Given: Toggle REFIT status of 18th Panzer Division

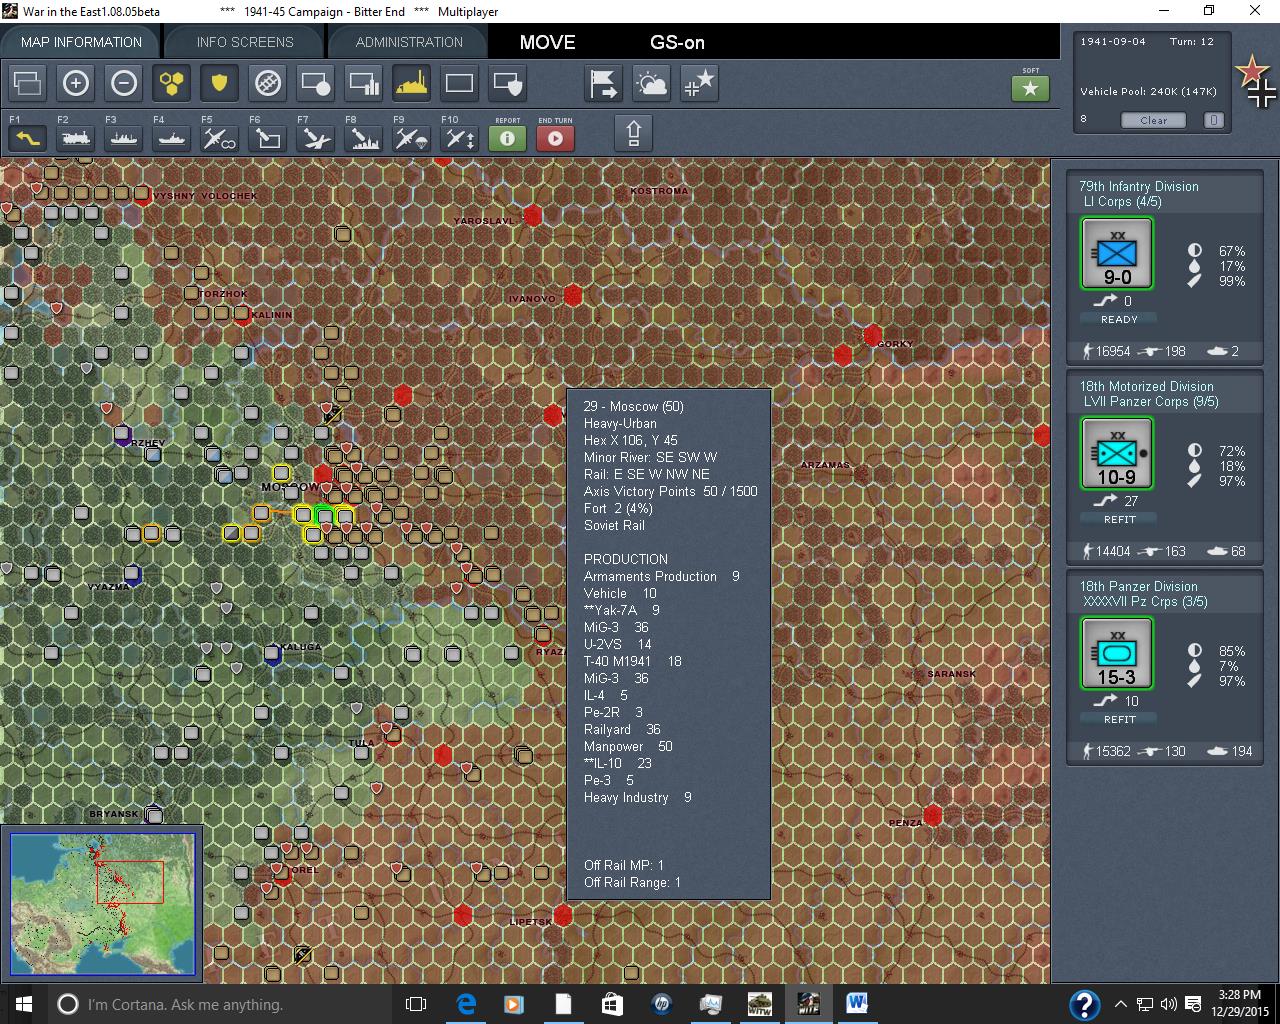Looking at the screenshot, I should (x=1119, y=719).
